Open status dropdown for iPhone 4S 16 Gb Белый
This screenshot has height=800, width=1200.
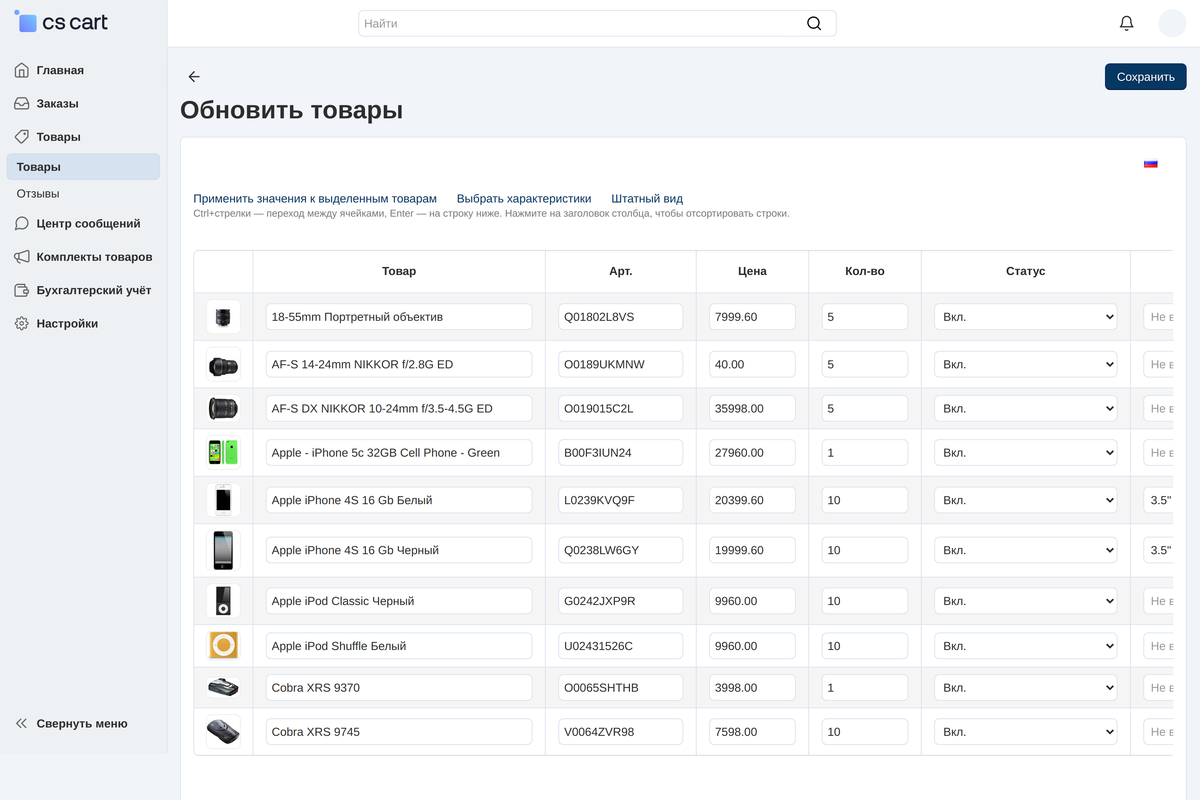tap(1026, 500)
